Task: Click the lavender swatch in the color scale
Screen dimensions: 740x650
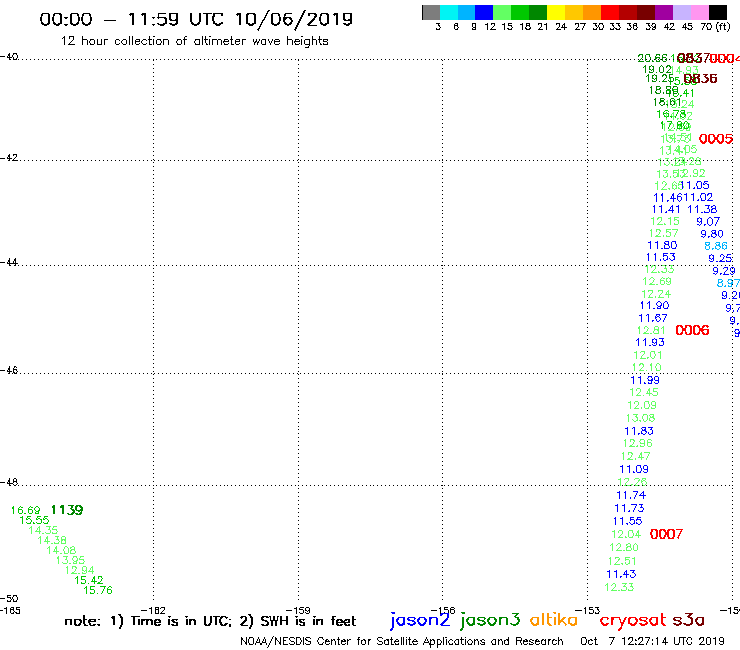Action: point(682,12)
